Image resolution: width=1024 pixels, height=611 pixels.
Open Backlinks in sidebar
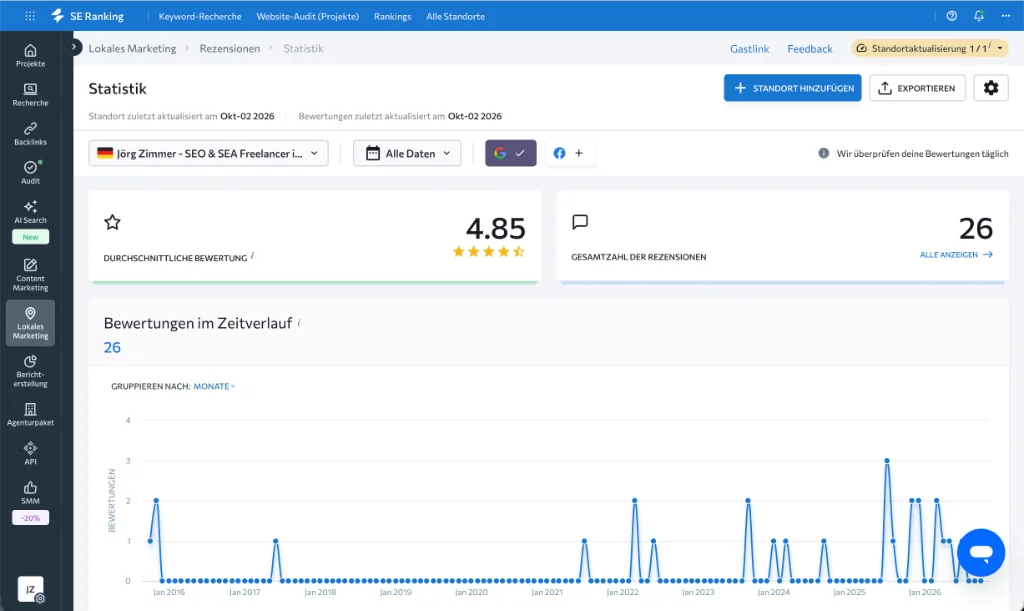tap(31, 134)
